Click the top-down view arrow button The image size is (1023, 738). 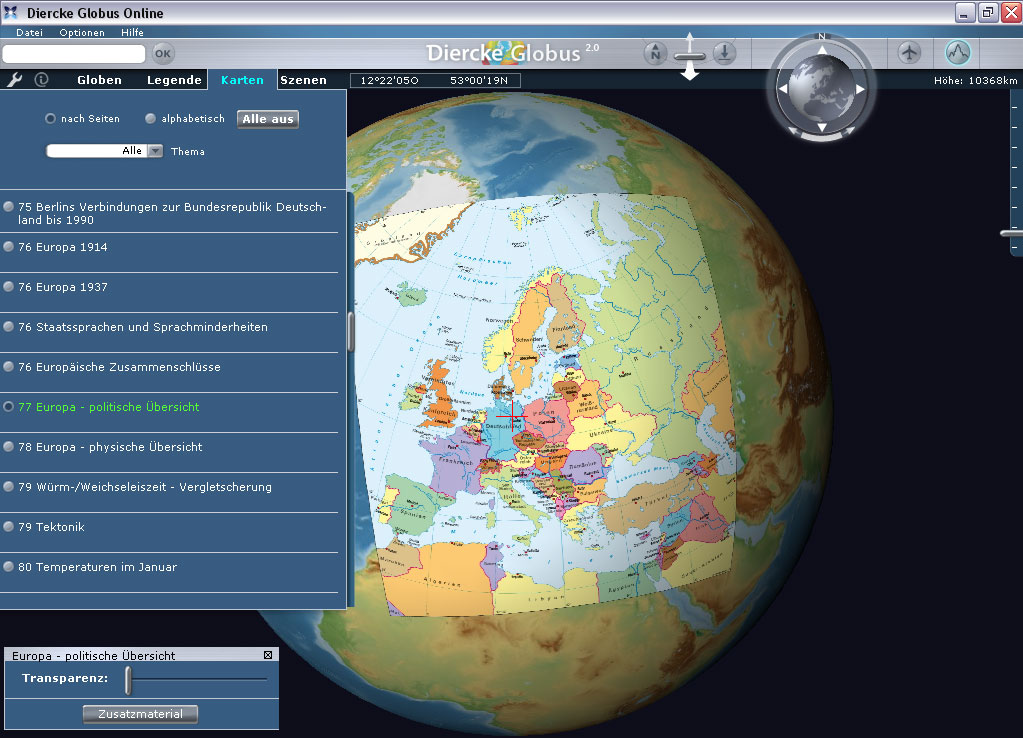click(x=724, y=54)
